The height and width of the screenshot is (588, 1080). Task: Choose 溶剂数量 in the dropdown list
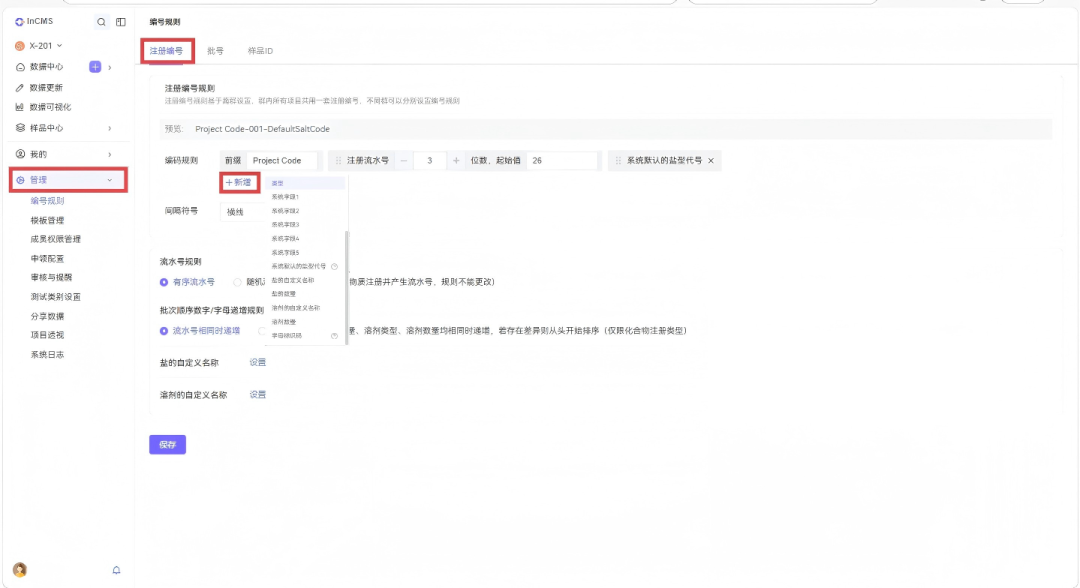click(305, 322)
